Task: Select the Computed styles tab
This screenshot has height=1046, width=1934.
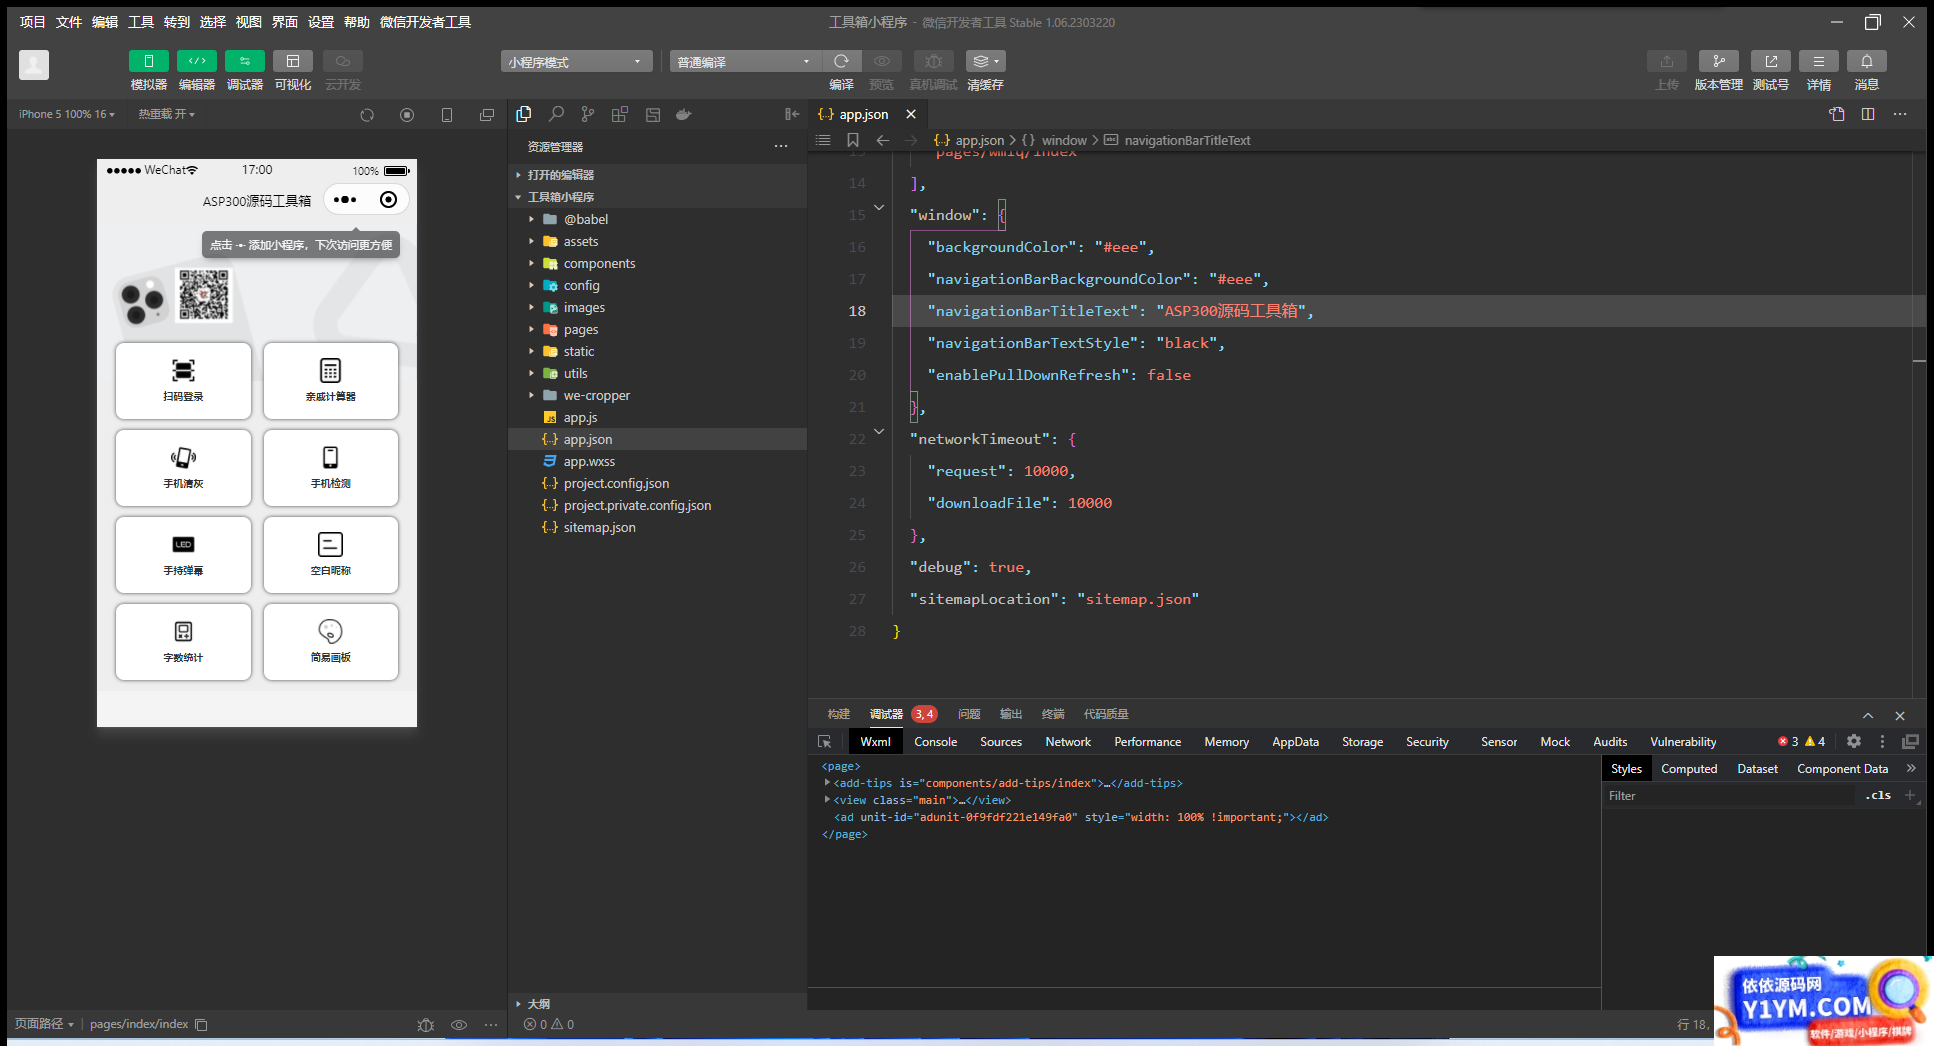Action: click(1689, 769)
